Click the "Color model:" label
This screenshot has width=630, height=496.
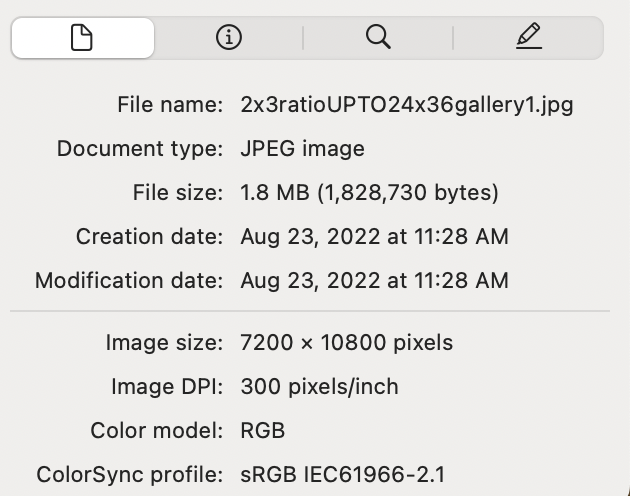point(156,431)
